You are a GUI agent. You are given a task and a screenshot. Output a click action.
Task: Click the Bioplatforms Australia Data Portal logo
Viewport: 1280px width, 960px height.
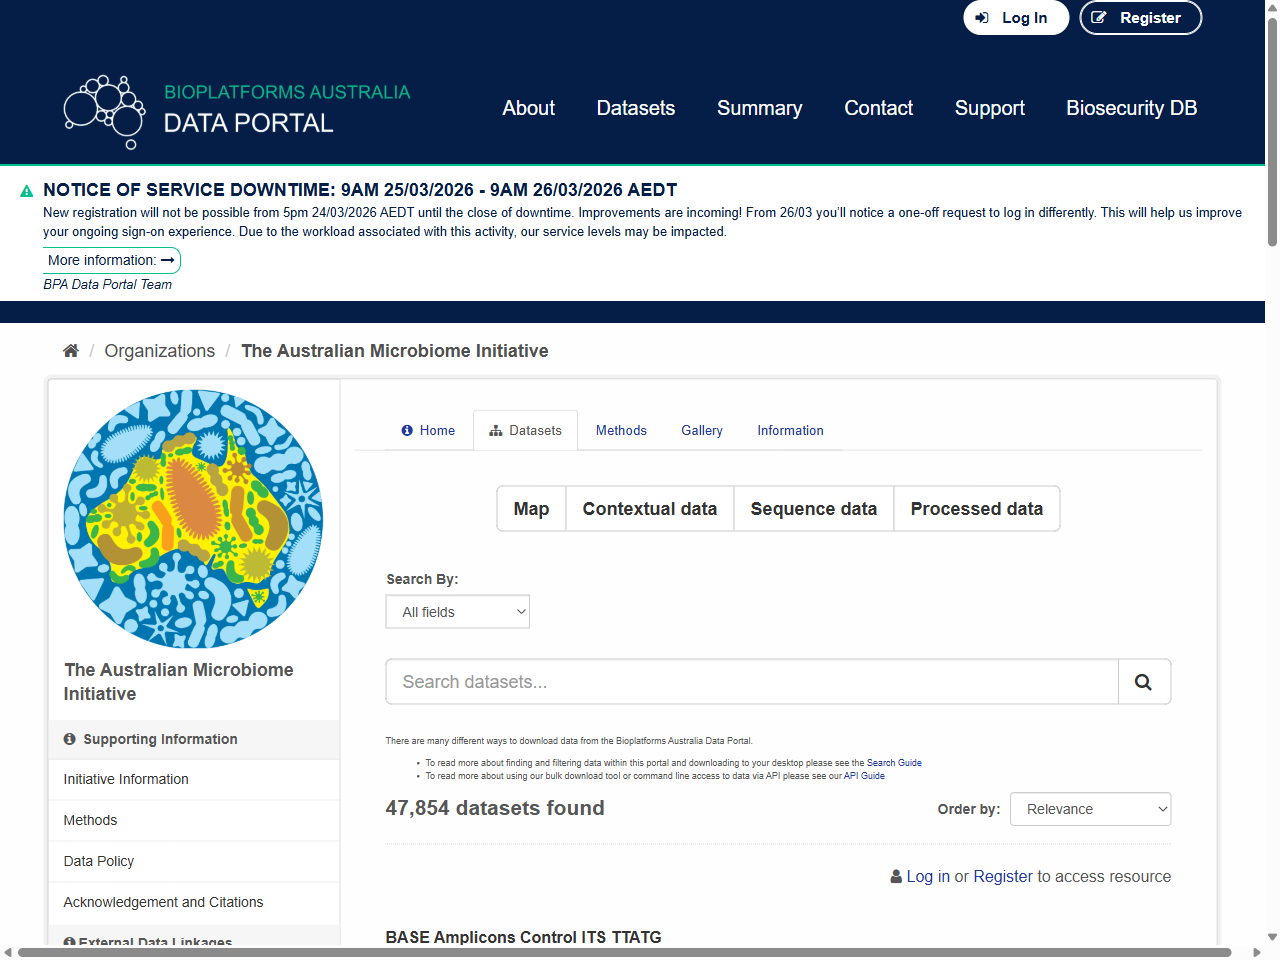(x=237, y=110)
